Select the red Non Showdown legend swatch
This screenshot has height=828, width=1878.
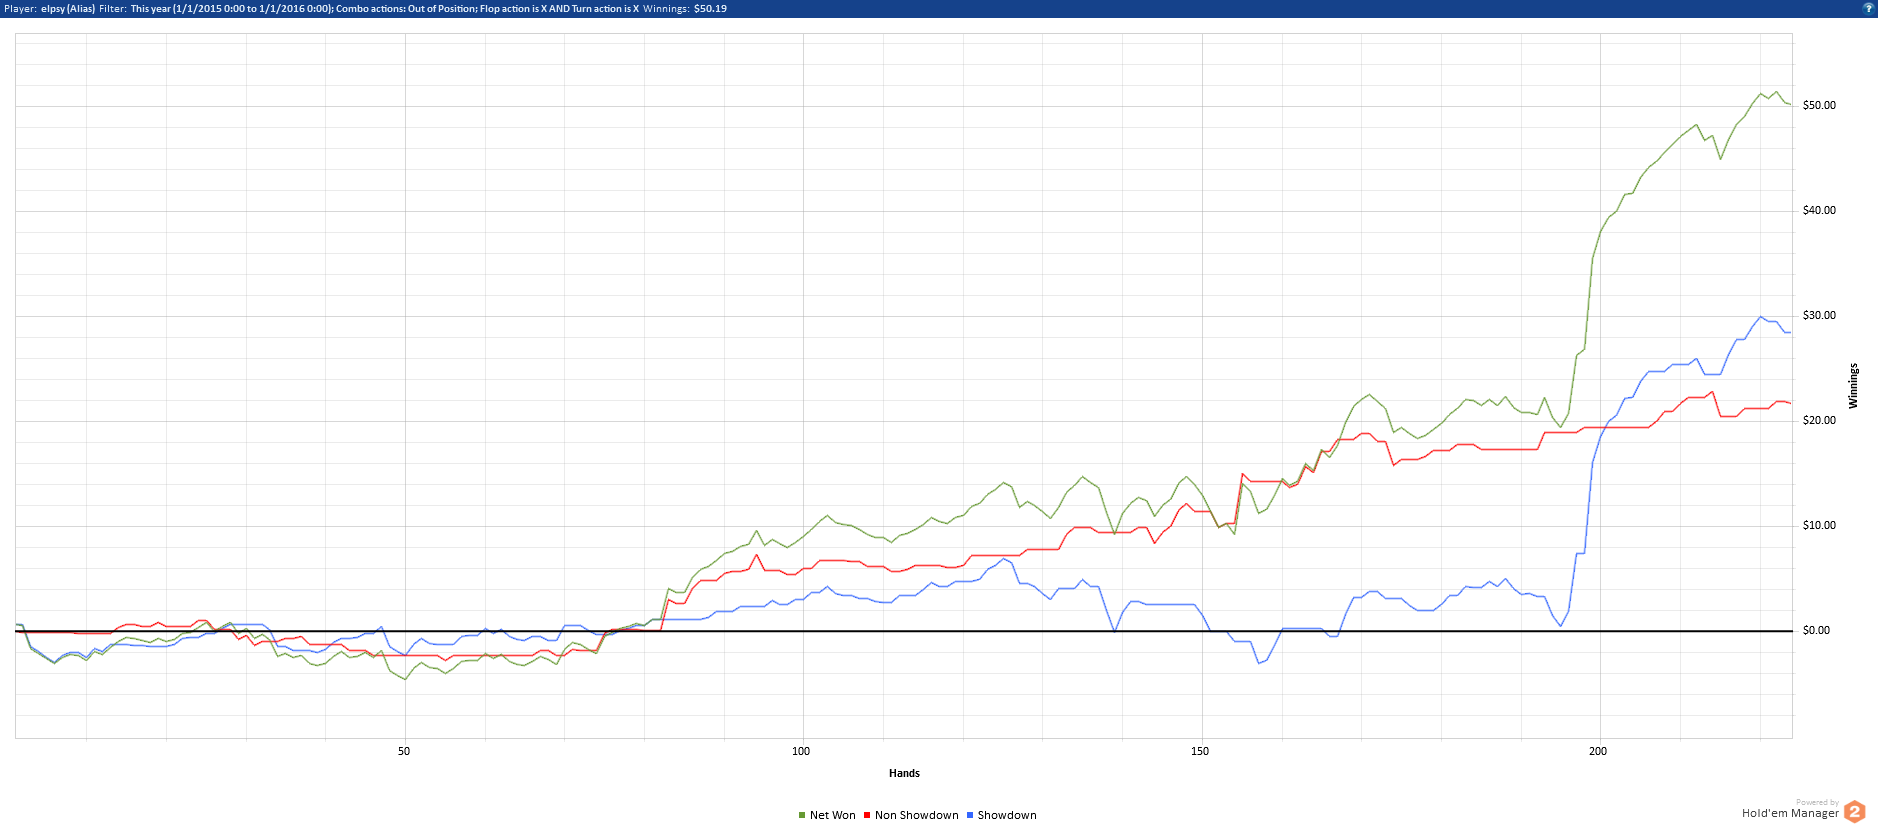[867, 815]
